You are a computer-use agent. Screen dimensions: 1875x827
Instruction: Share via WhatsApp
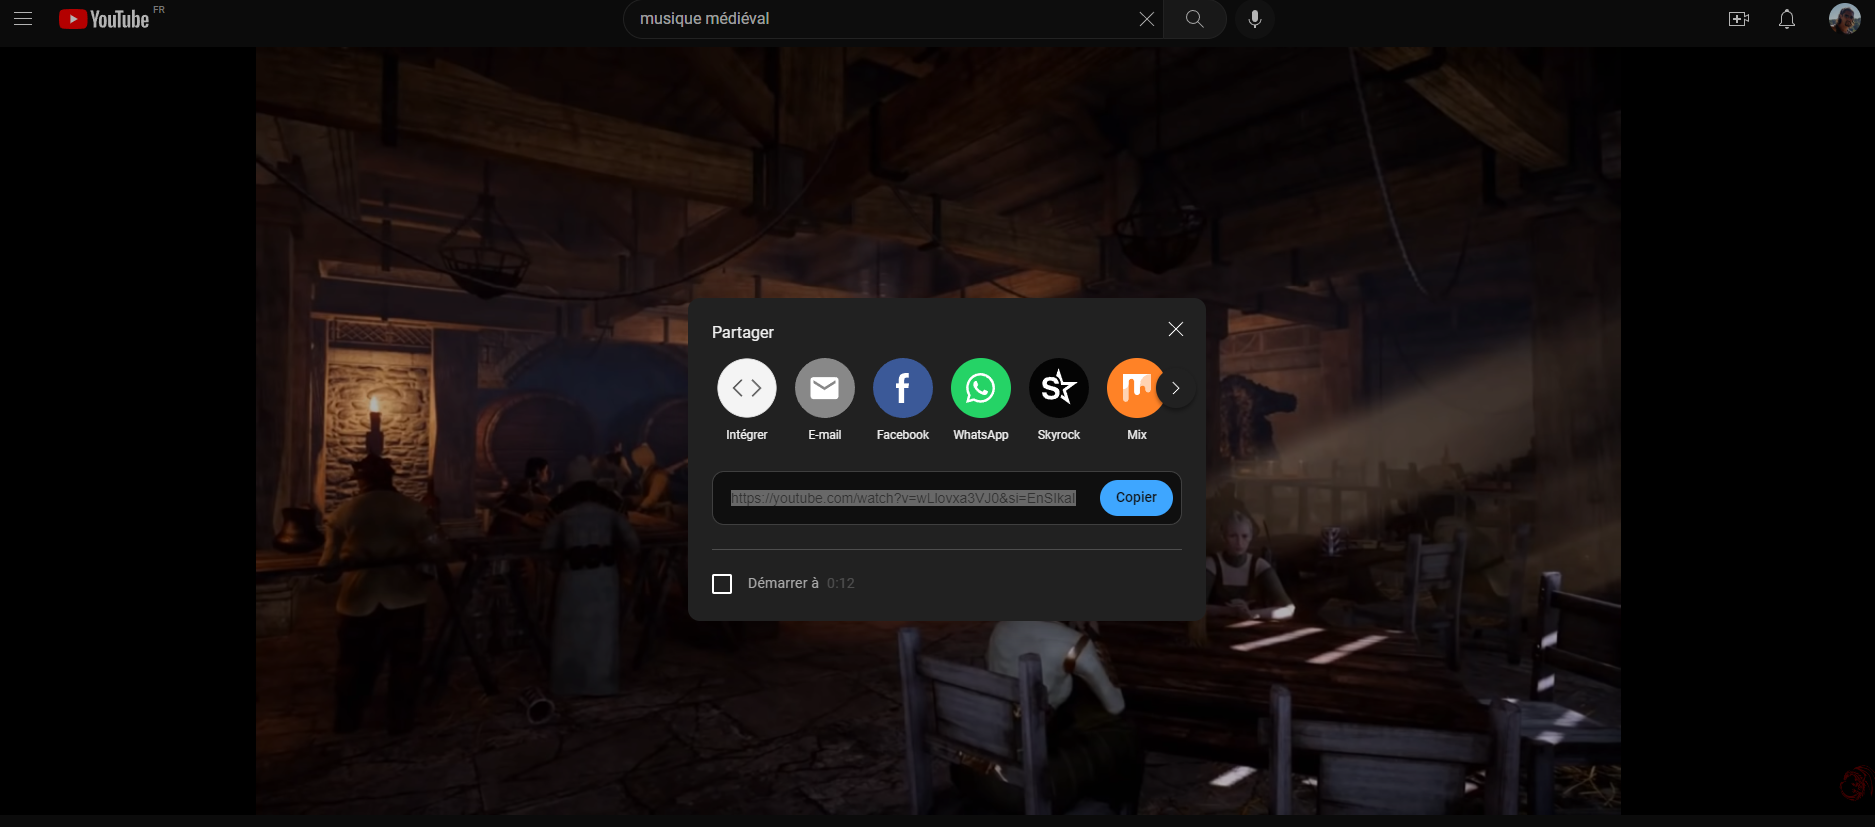coord(981,388)
